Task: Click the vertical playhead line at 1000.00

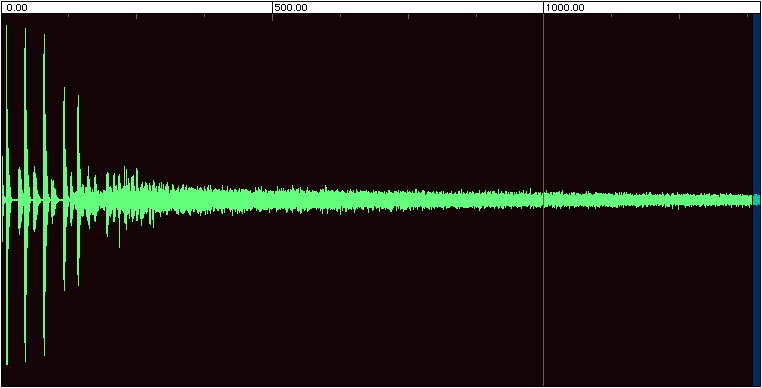Action: pyautogui.click(x=543, y=199)
